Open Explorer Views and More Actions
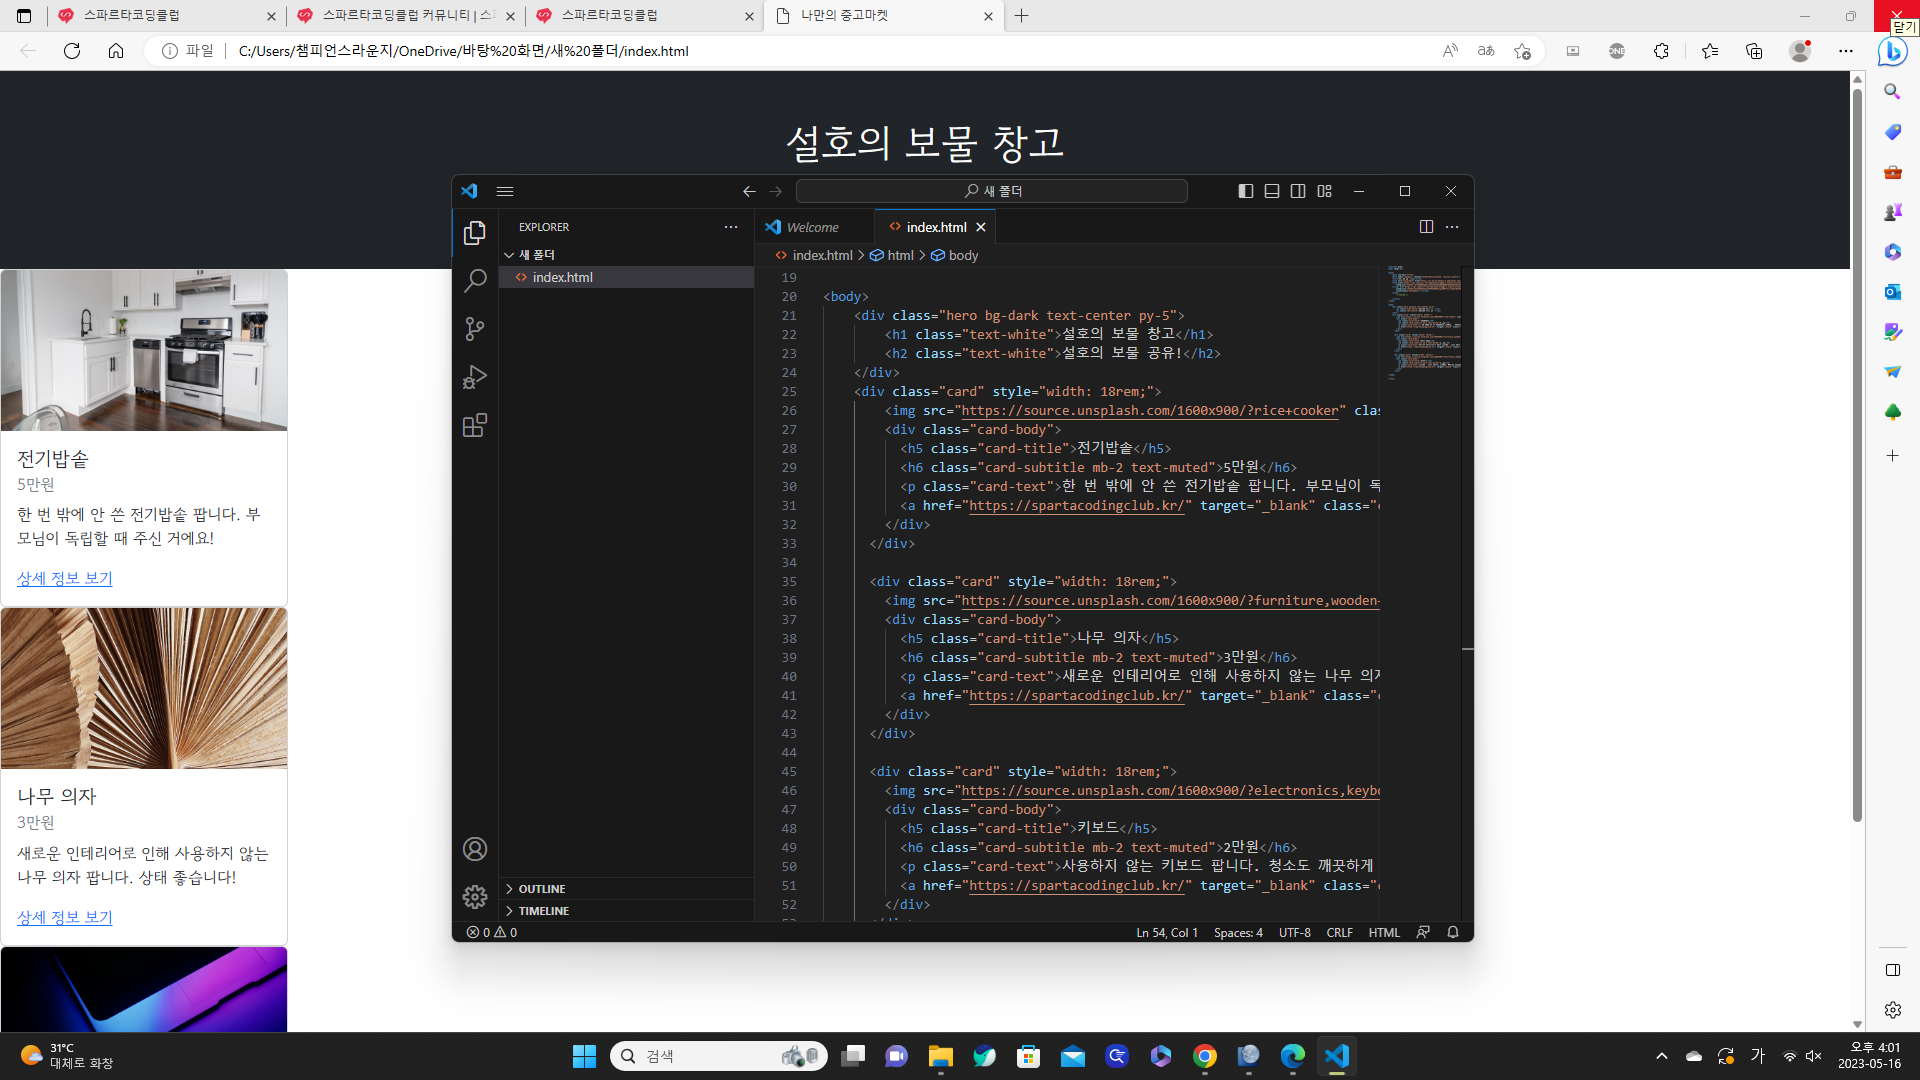This screenshot has width=1920, height=1080. (x=731, y=227)
